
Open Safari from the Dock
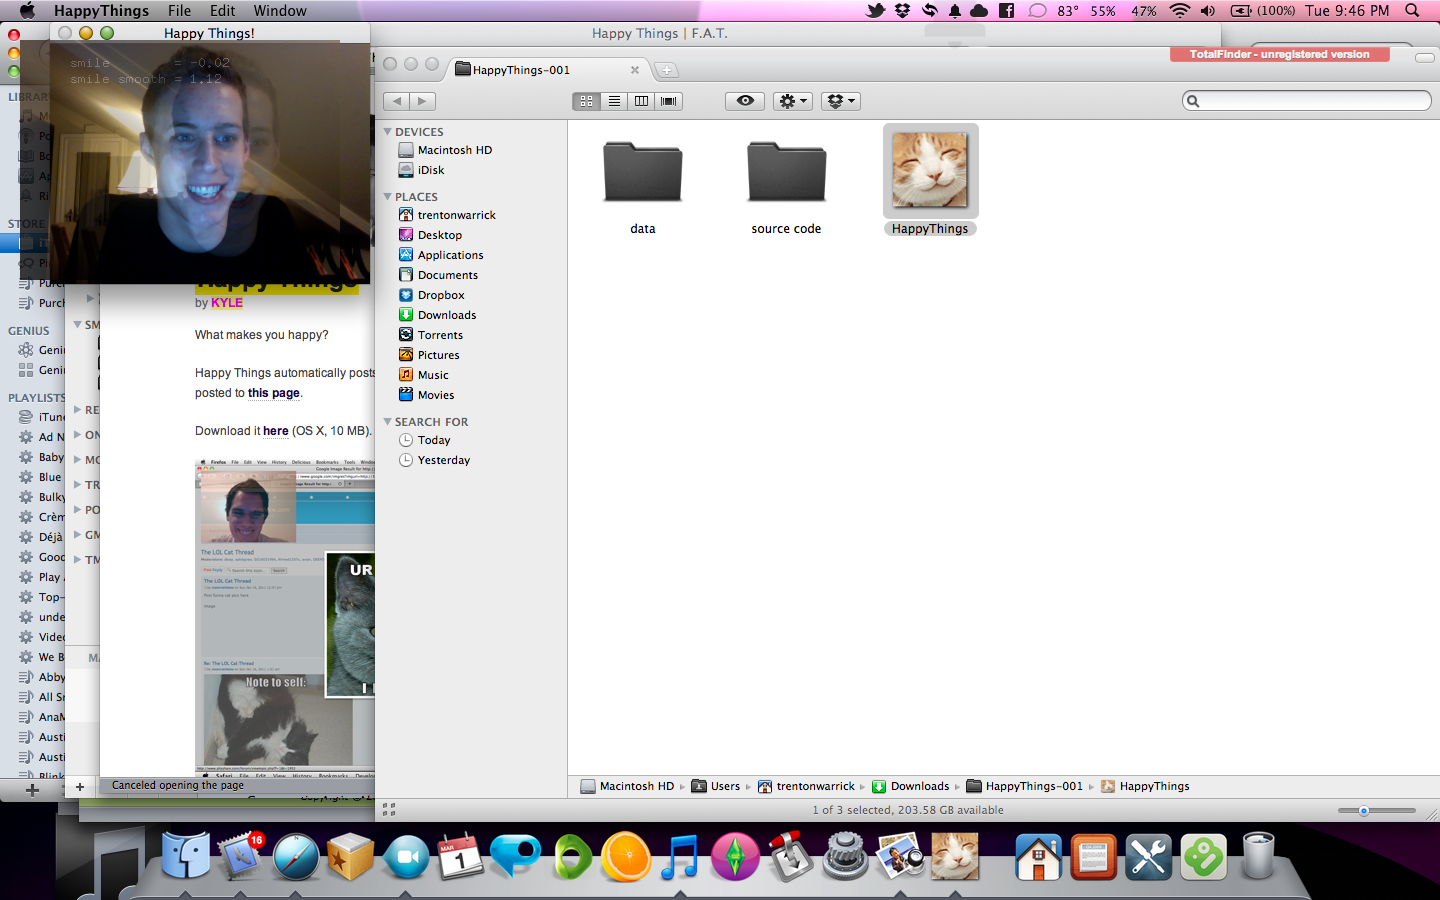(296, 857)
